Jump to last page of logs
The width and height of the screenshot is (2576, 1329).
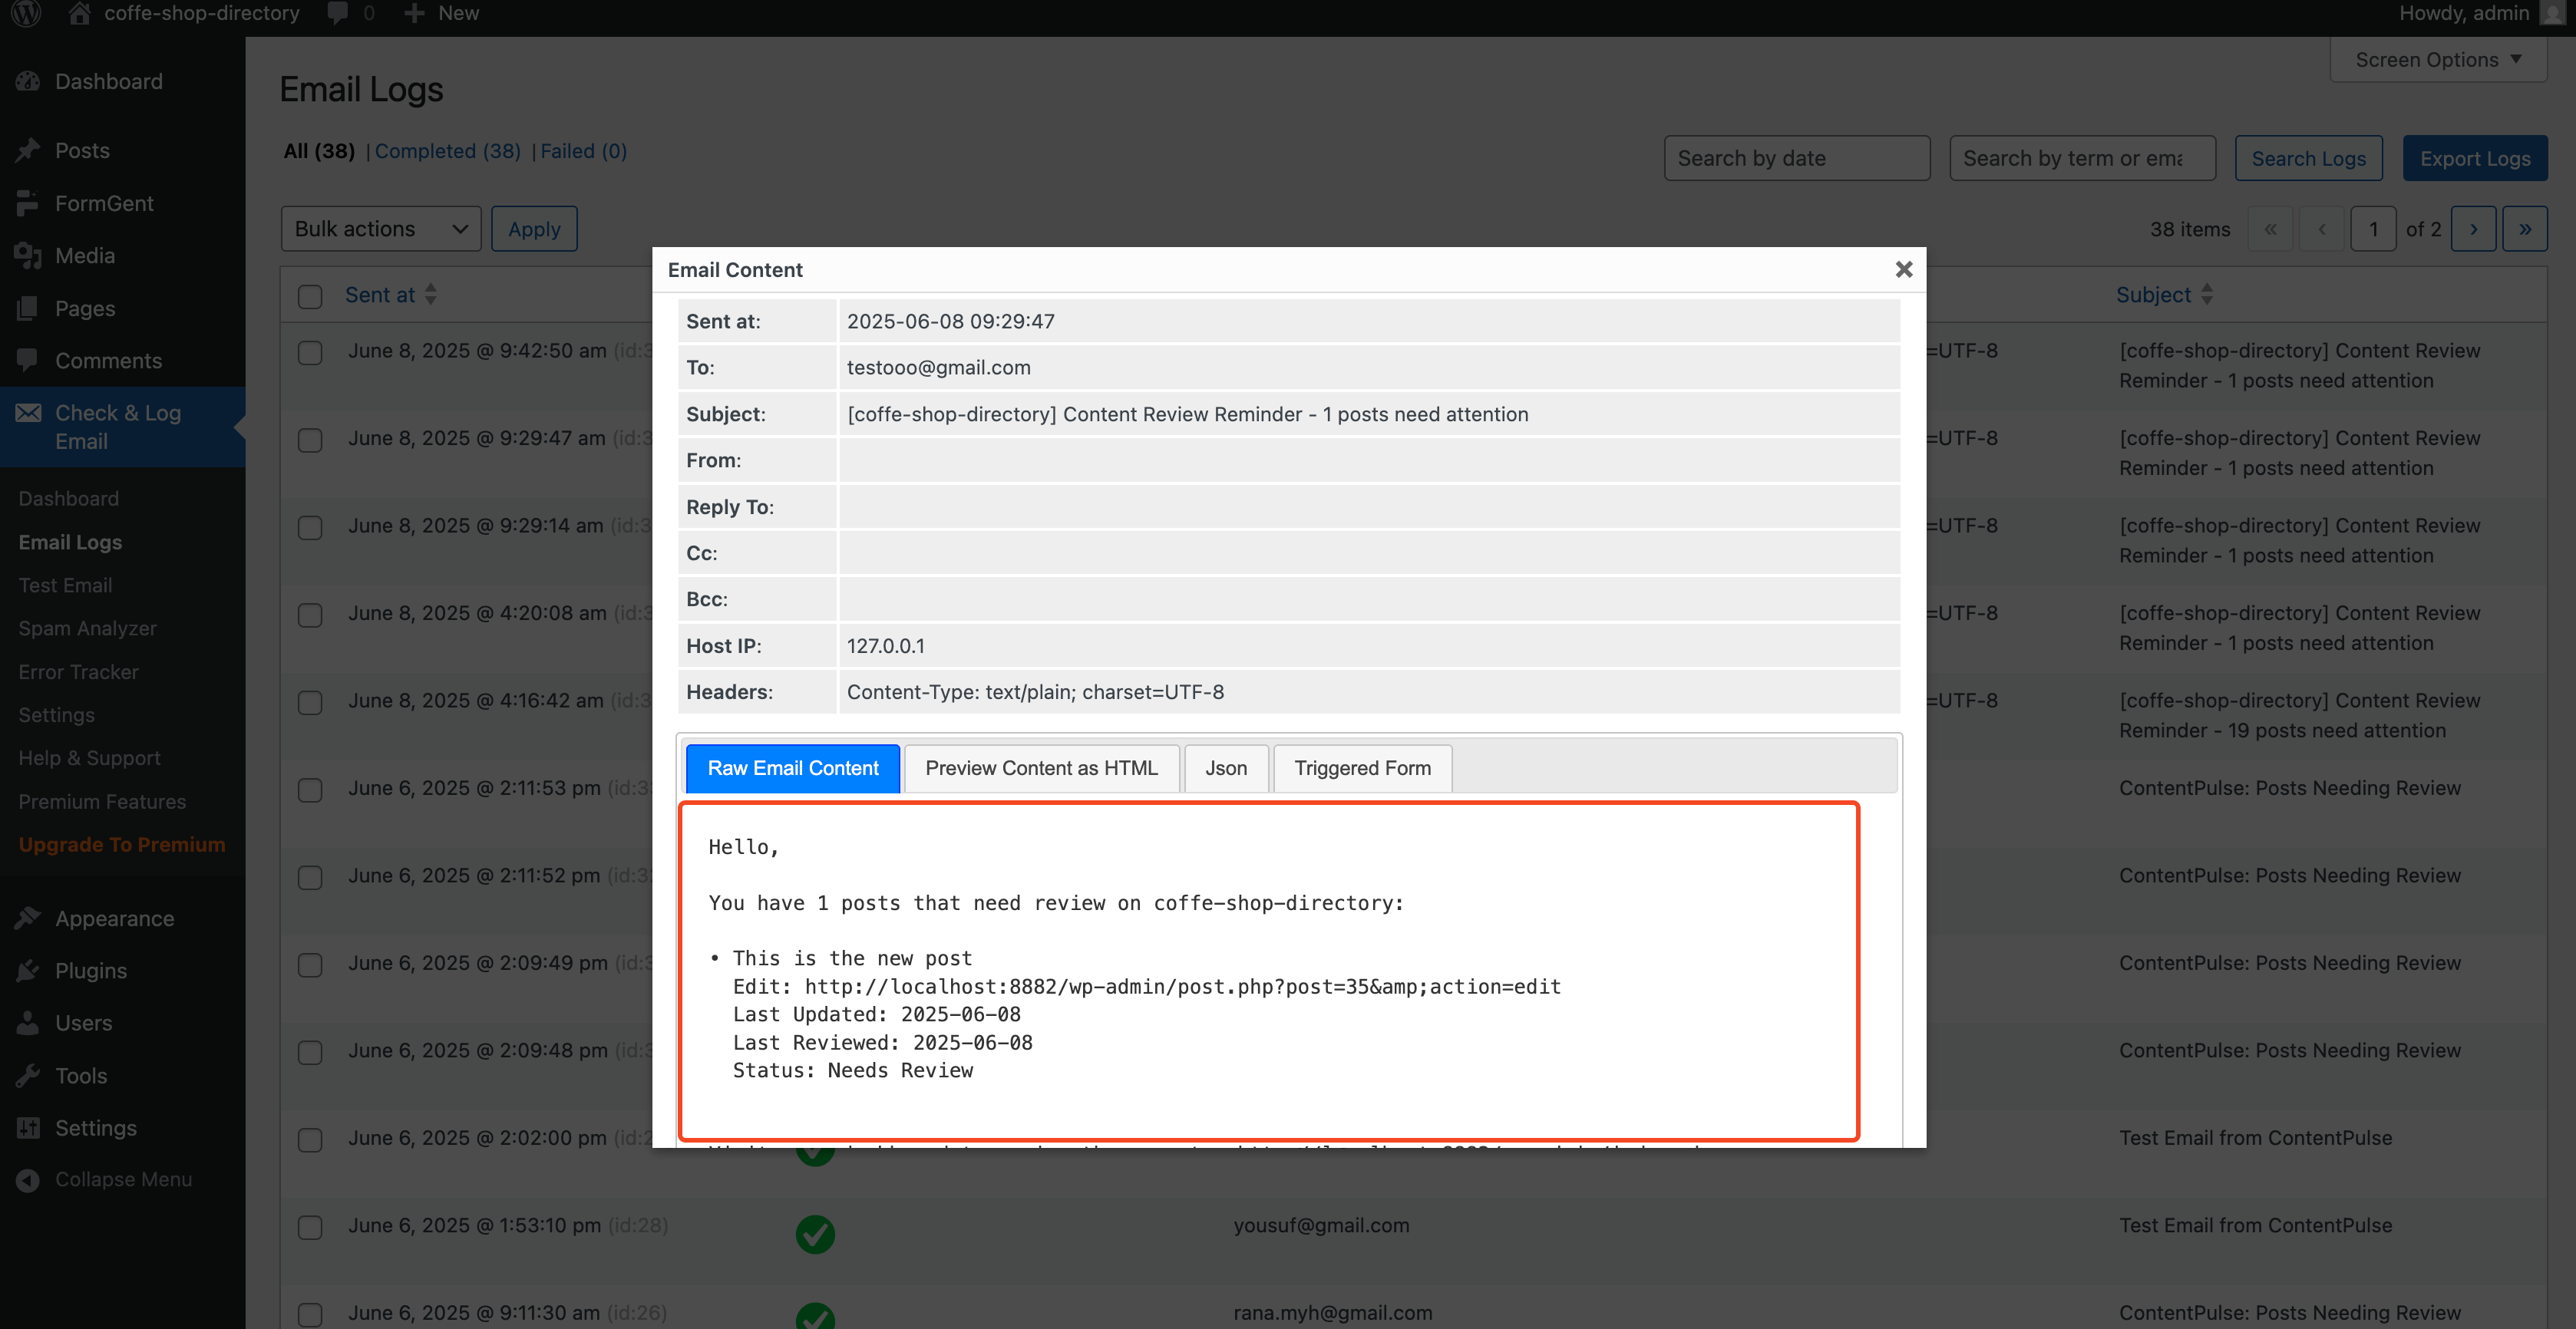pos(2524,229)
